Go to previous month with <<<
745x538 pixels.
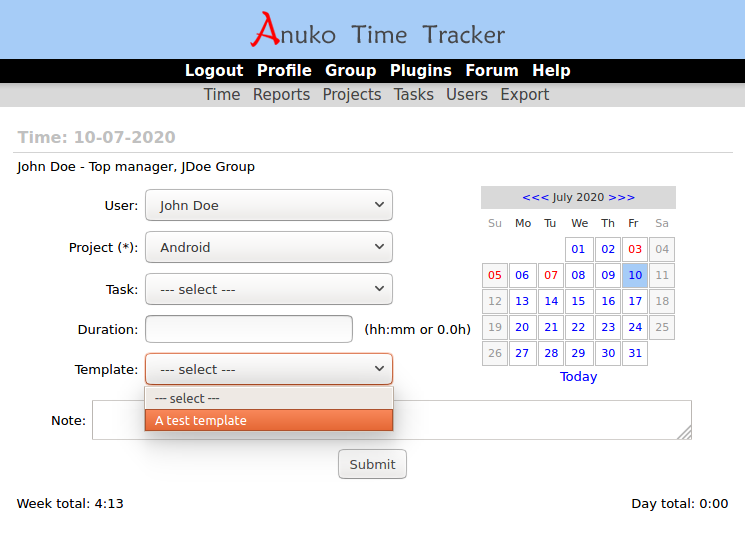coord(535,197)
